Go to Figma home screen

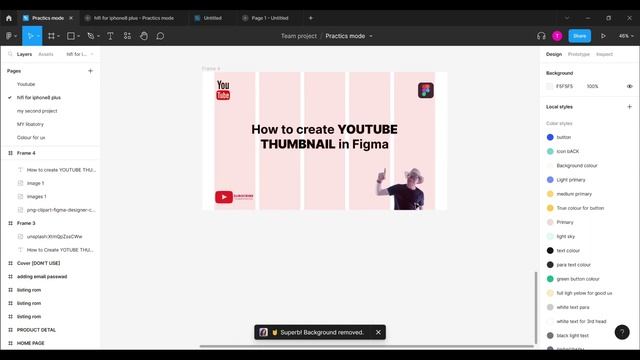point(9,18)
